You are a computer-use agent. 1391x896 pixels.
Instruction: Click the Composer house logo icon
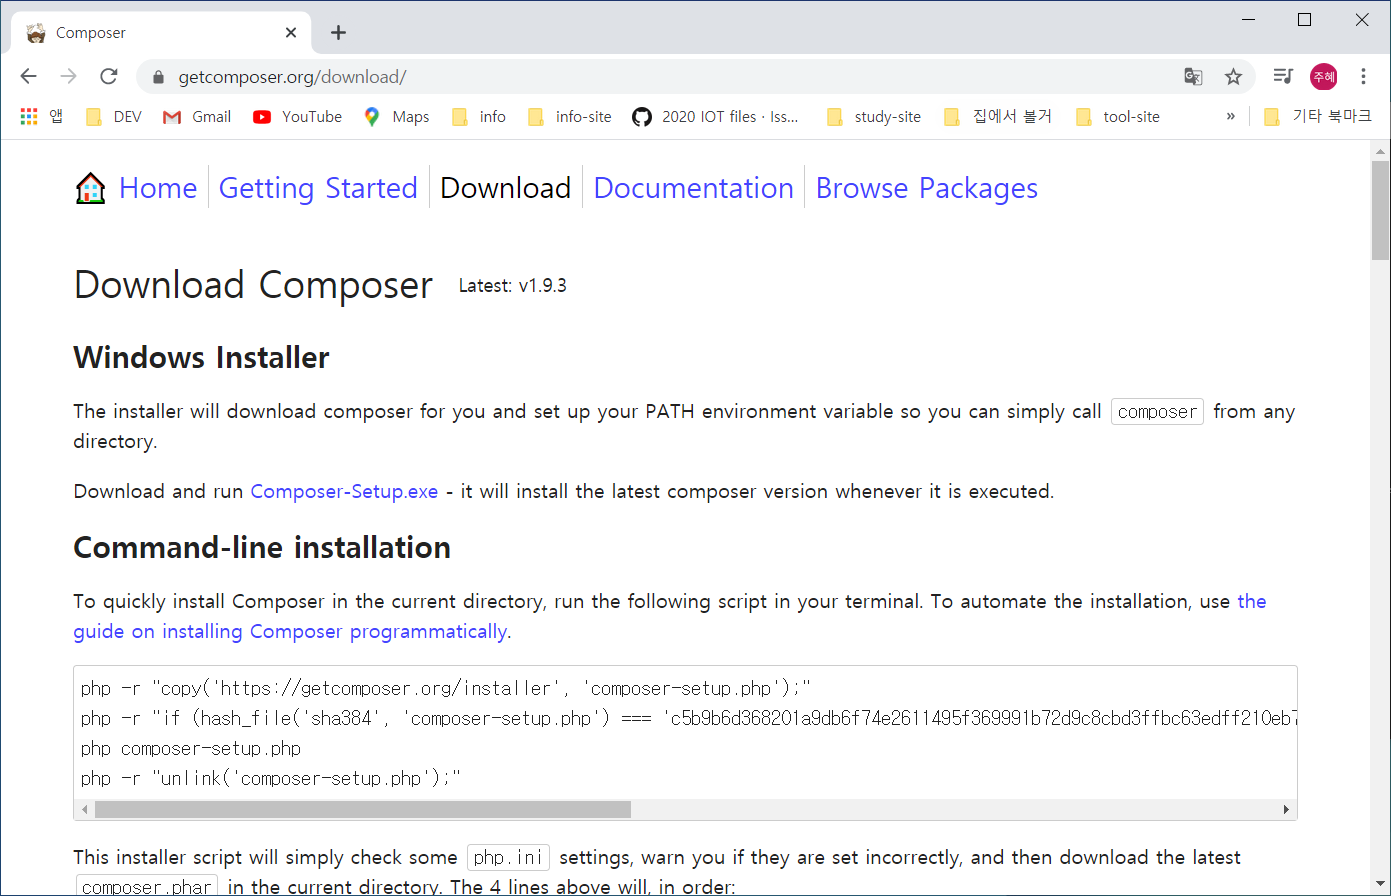91,188
